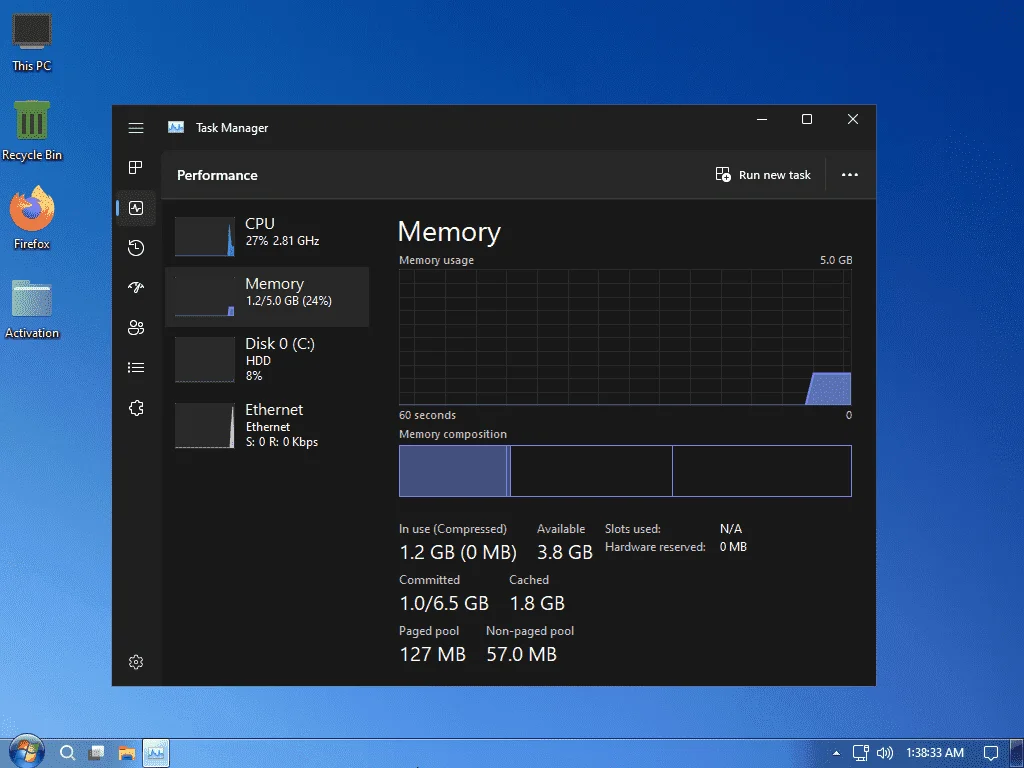The width and height of the screenshot is (1024, 768).
Task: Maximize the Task Manager window
Action: 807,119
